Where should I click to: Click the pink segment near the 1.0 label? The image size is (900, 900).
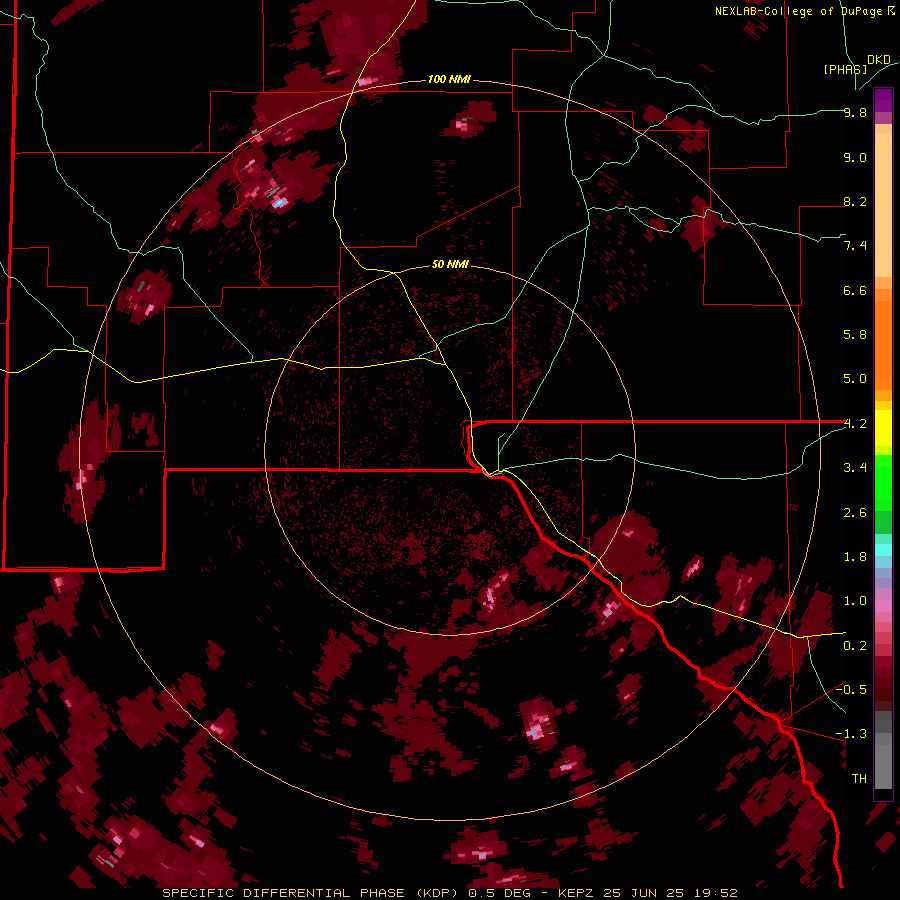click(x=883, y=606)
